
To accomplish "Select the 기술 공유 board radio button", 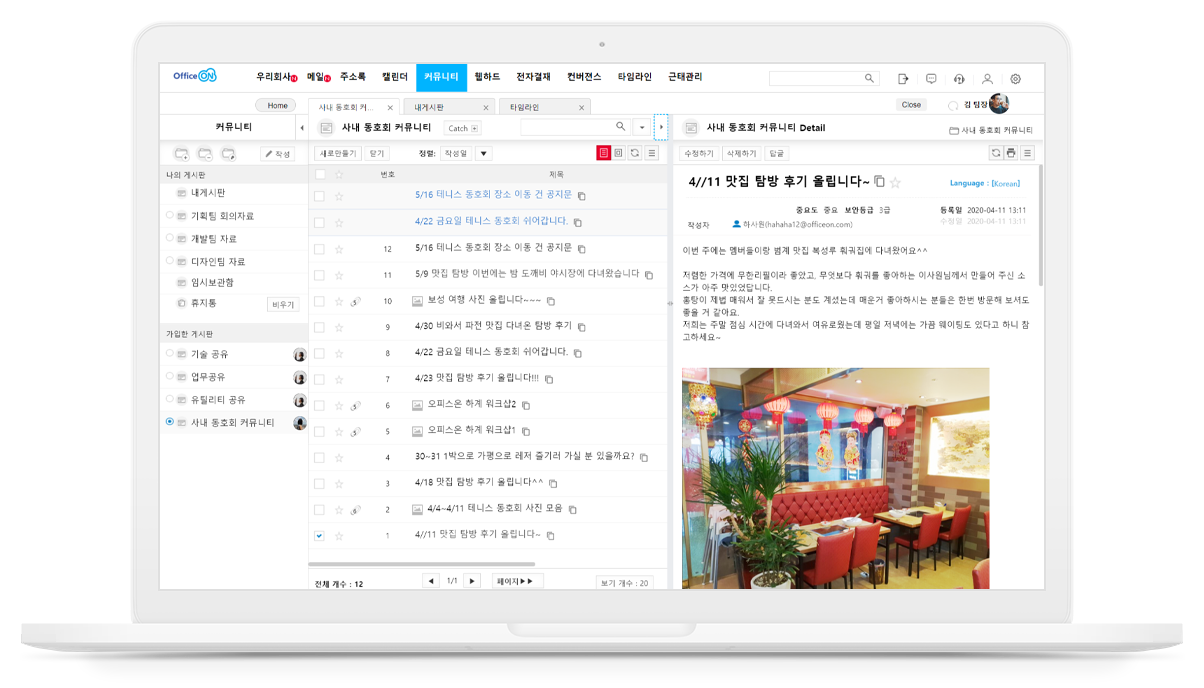I will click(x=170, y=354).
